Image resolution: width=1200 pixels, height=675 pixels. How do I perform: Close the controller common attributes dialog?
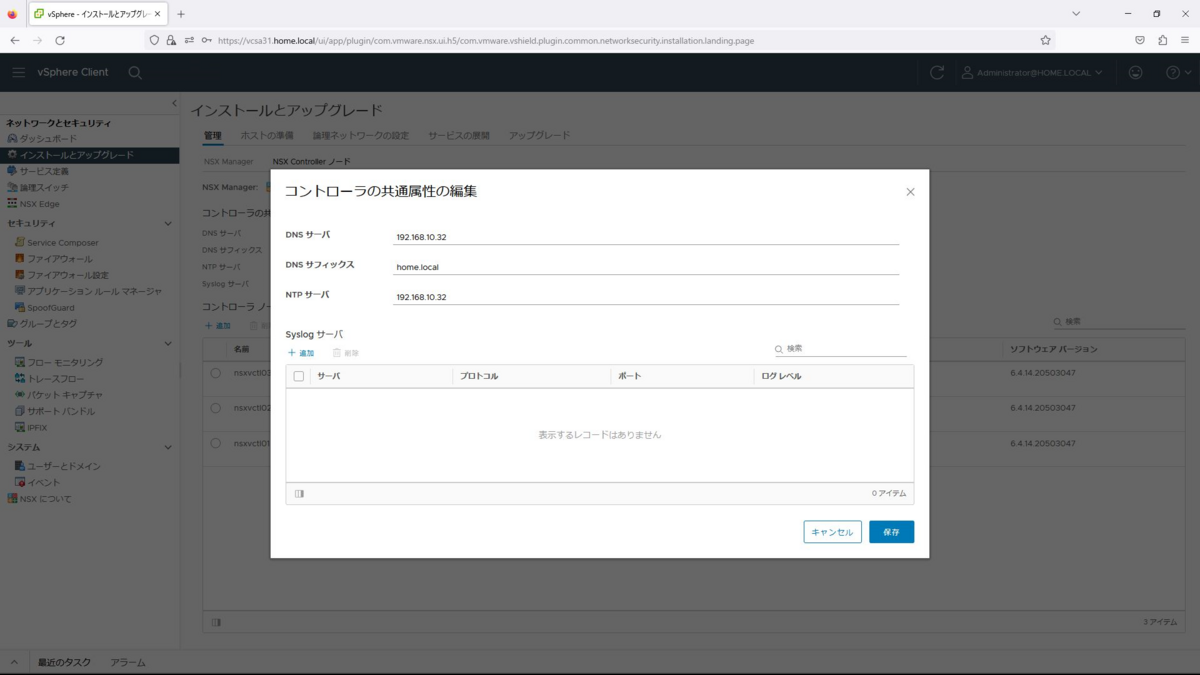pyautogui.click(x=910, y=192)
